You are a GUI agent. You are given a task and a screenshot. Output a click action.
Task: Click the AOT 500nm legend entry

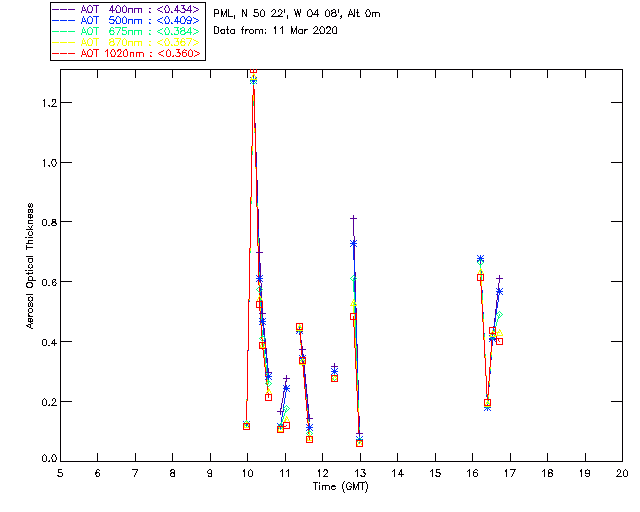click(x=127, y=20)
